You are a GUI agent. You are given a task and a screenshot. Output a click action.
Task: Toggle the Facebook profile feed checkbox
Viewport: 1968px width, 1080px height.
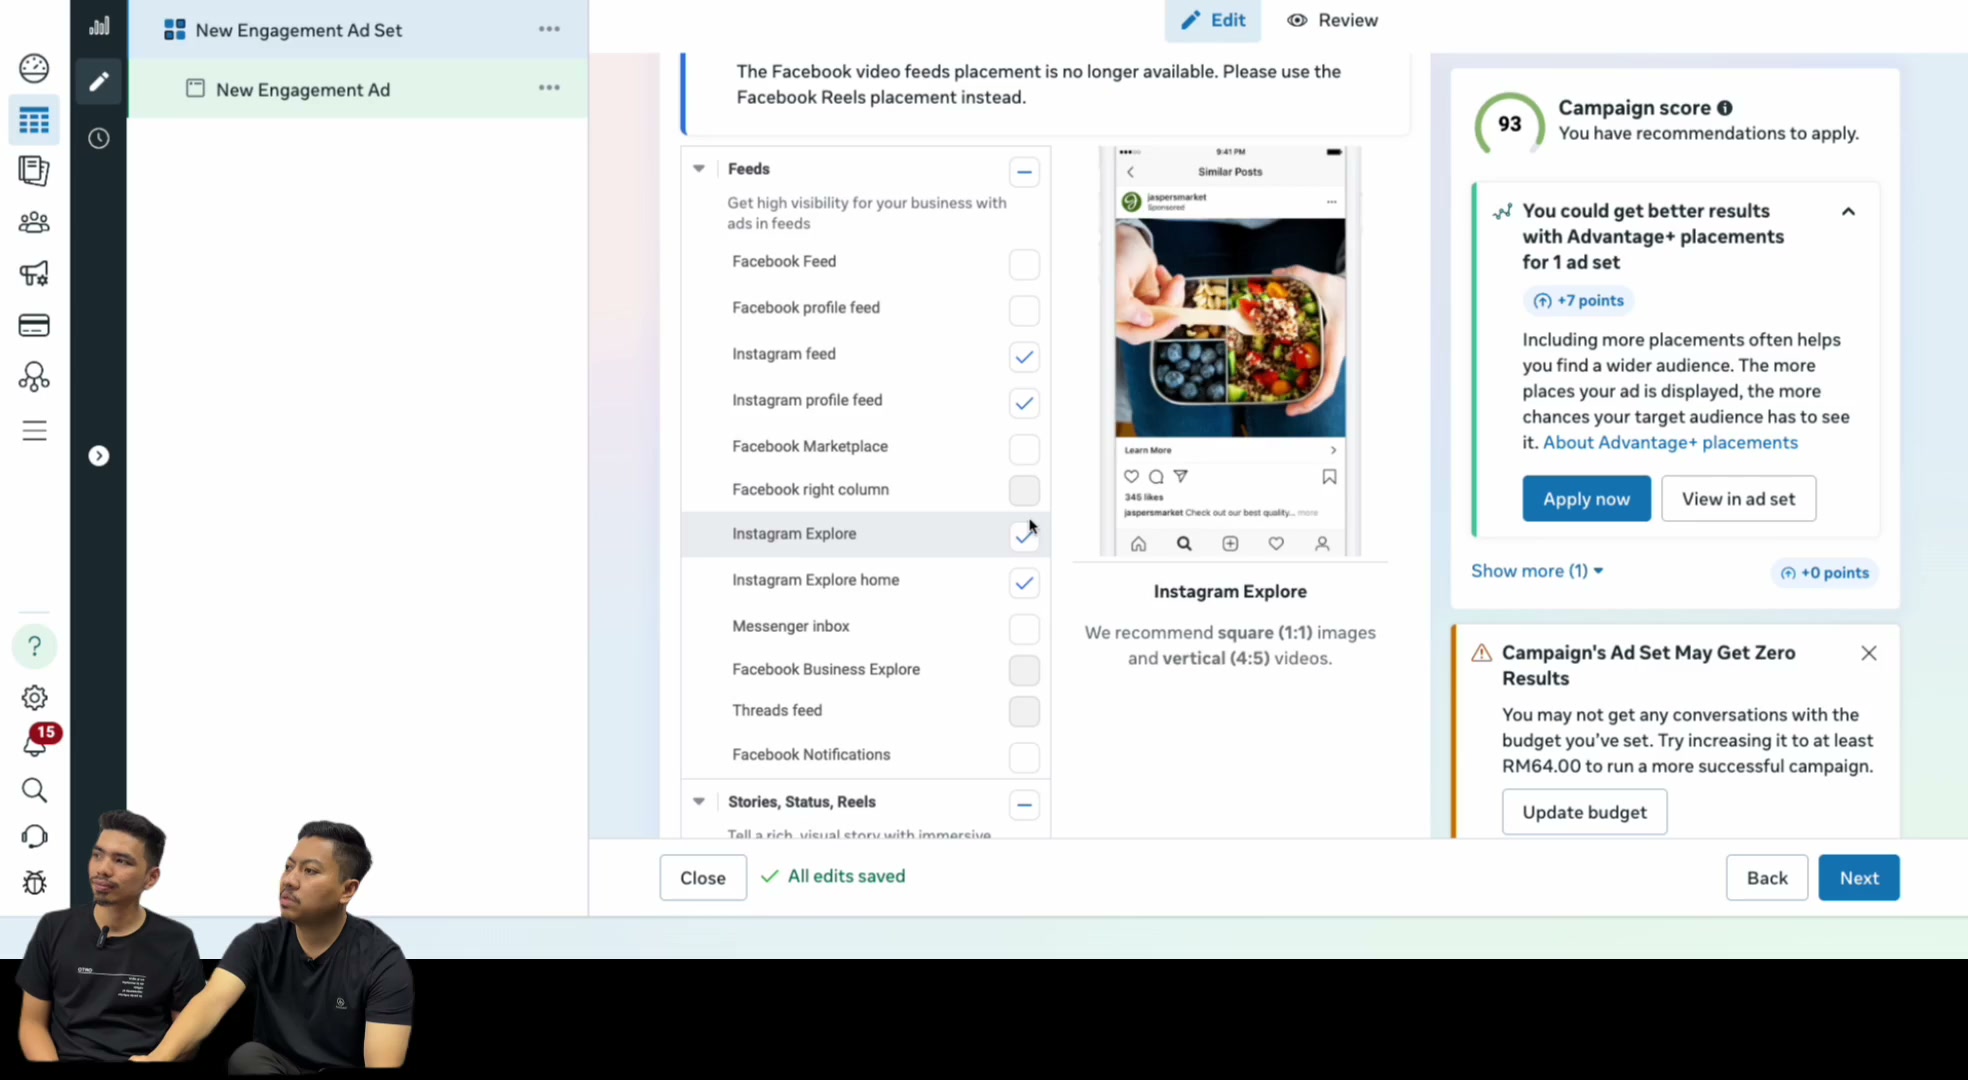pos(1024,310)
